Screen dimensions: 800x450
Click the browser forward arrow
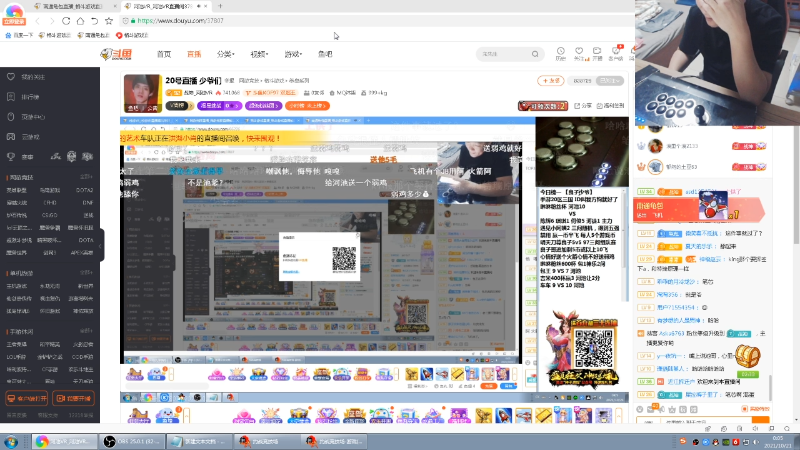tap(52, 21)
